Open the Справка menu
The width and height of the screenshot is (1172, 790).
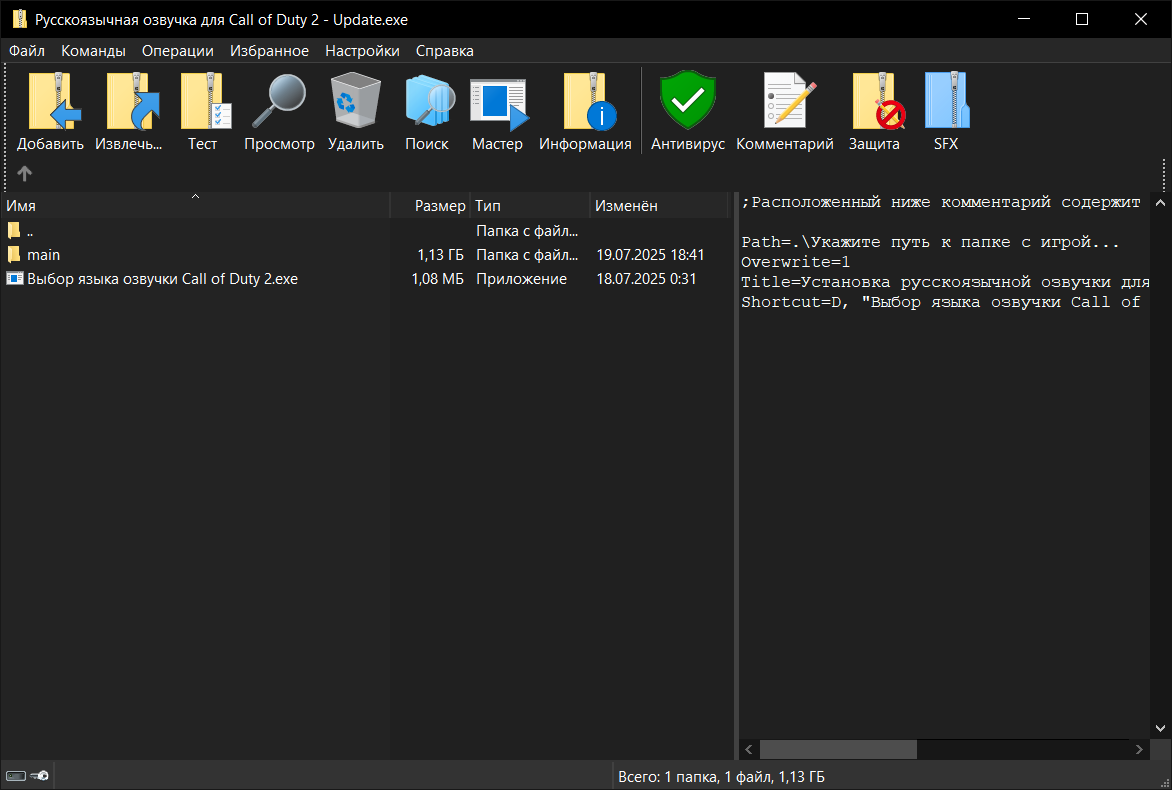[445, 51]
